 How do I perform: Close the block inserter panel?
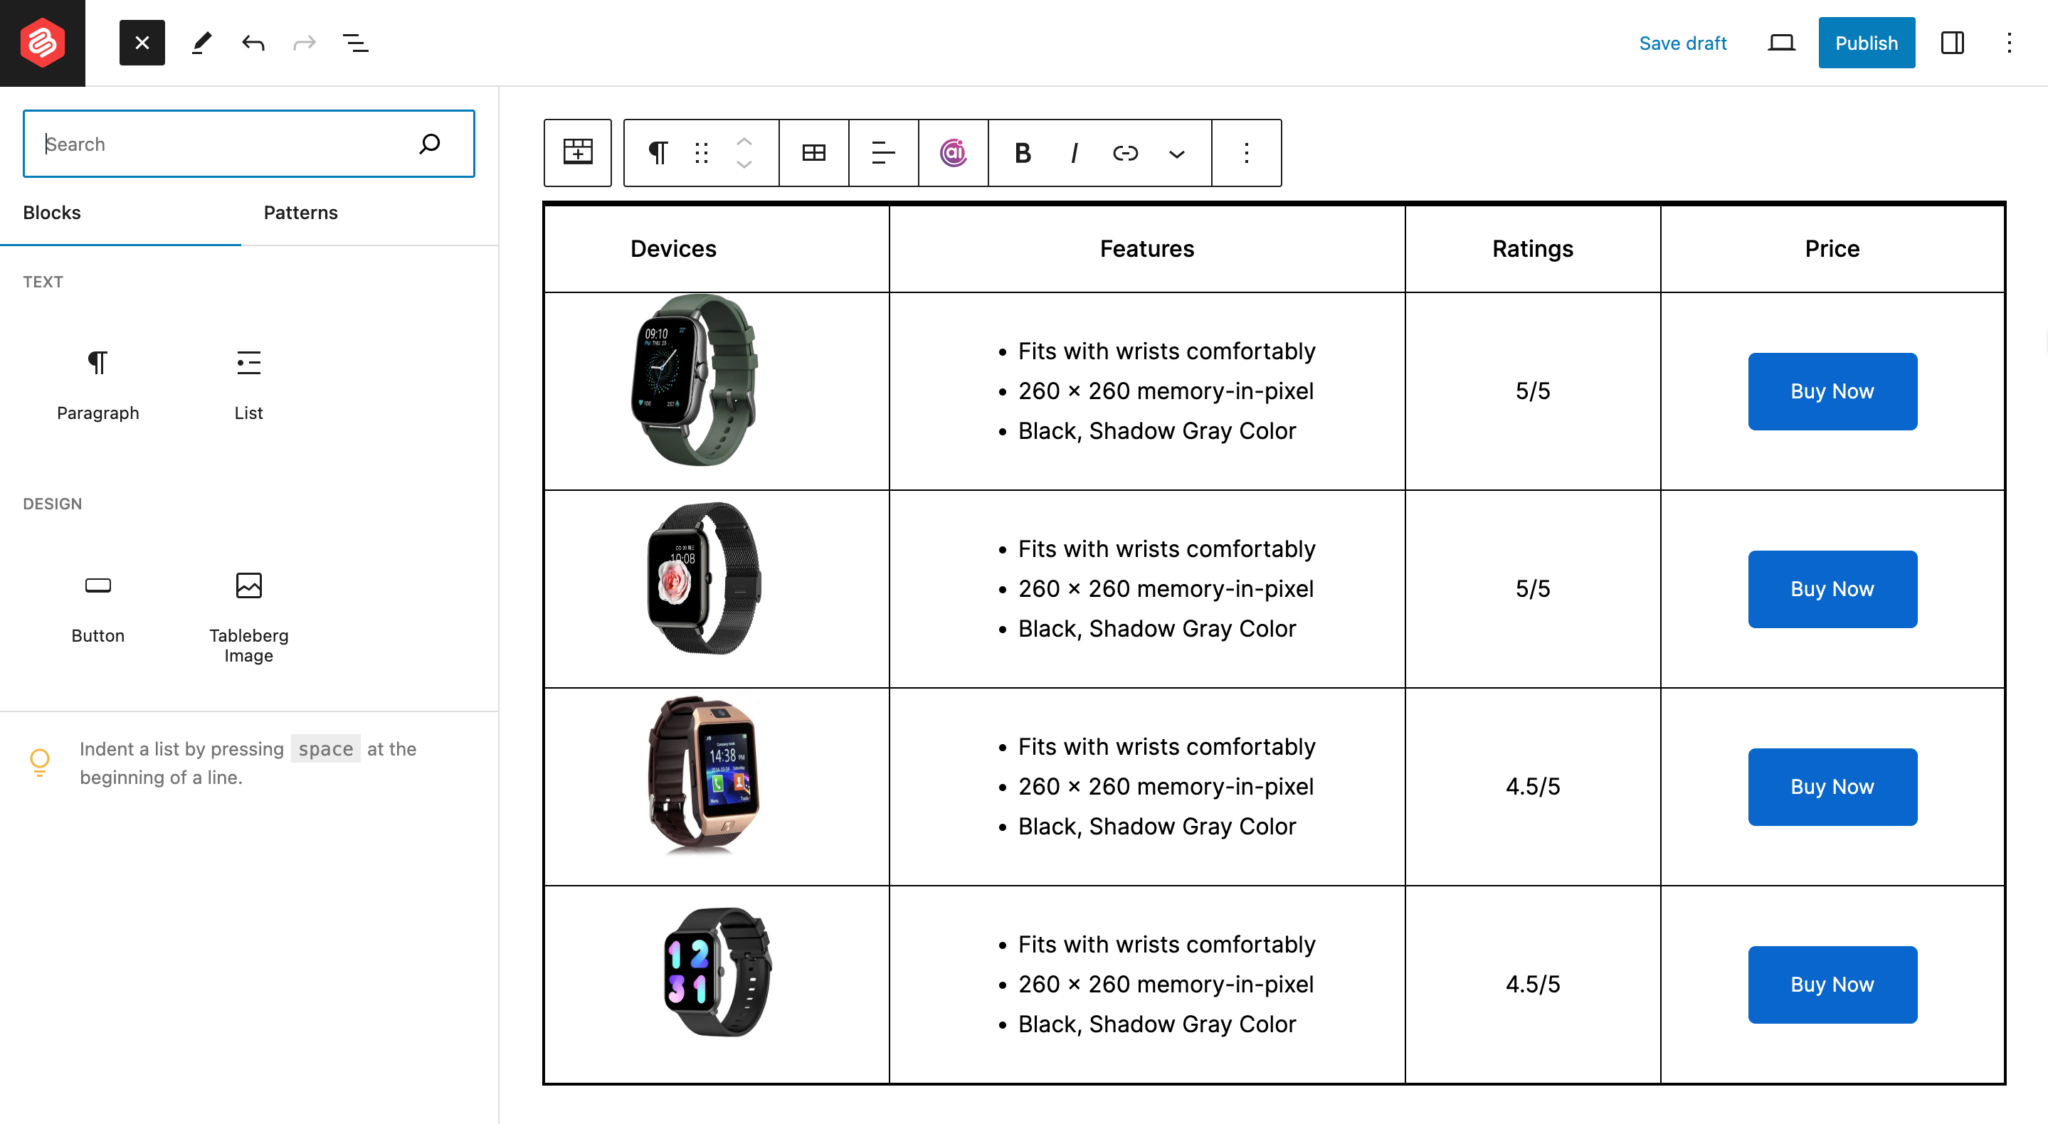[x=142, y=43]
